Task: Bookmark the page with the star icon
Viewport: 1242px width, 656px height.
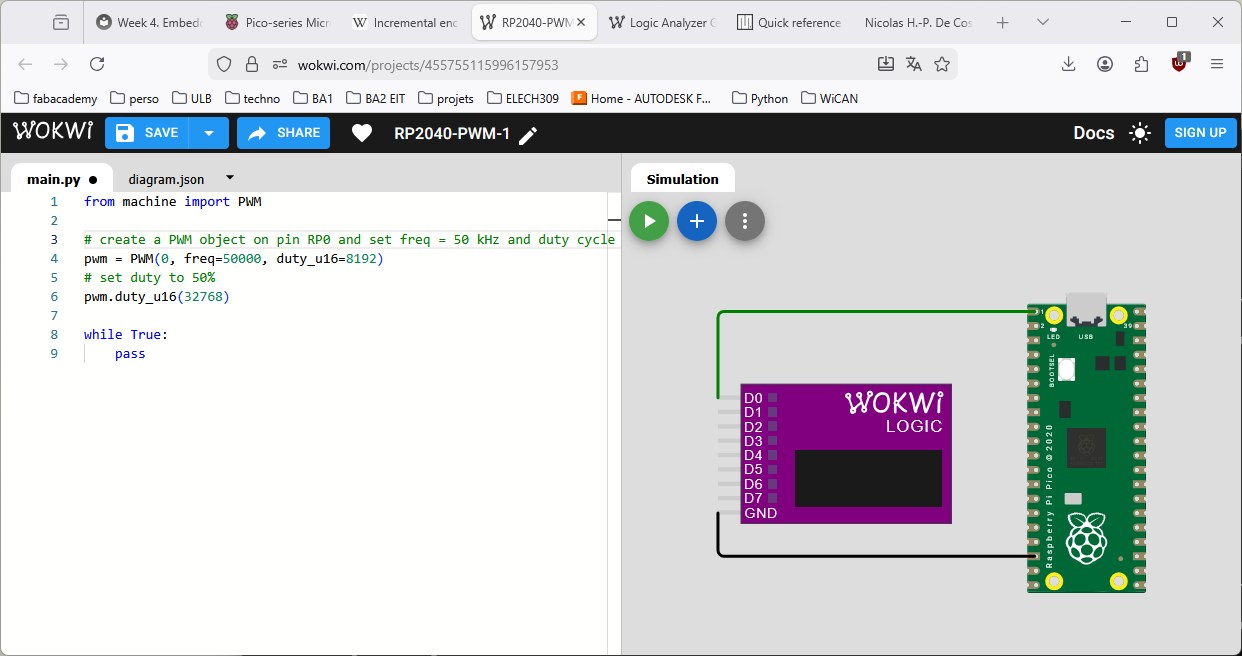Action: point(942,63)
